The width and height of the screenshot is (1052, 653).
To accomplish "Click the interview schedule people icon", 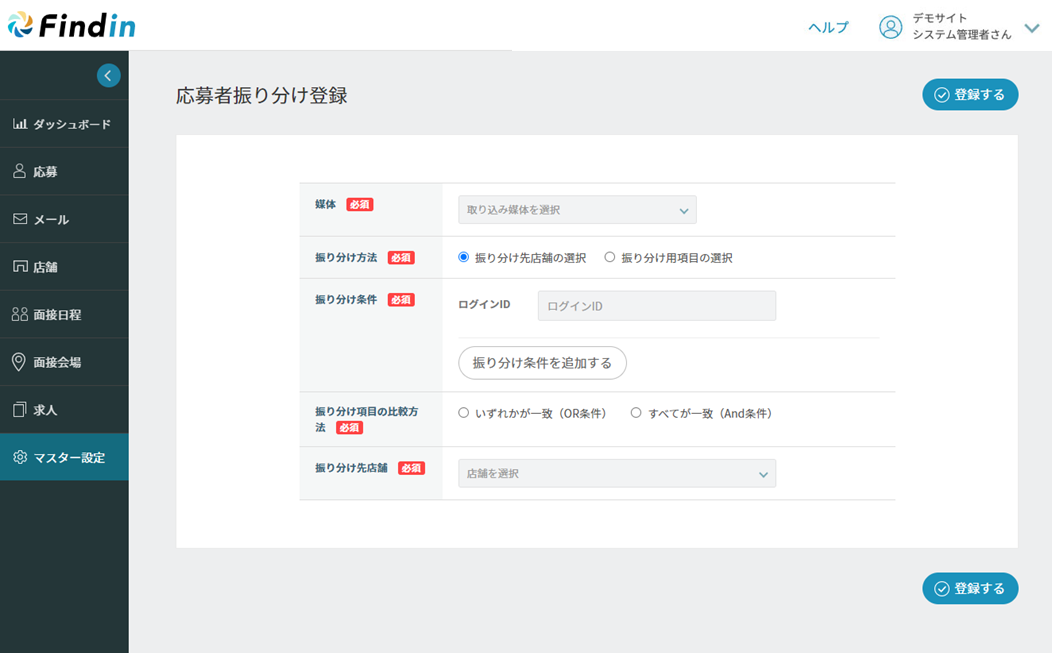I will (x=20, y=314).
